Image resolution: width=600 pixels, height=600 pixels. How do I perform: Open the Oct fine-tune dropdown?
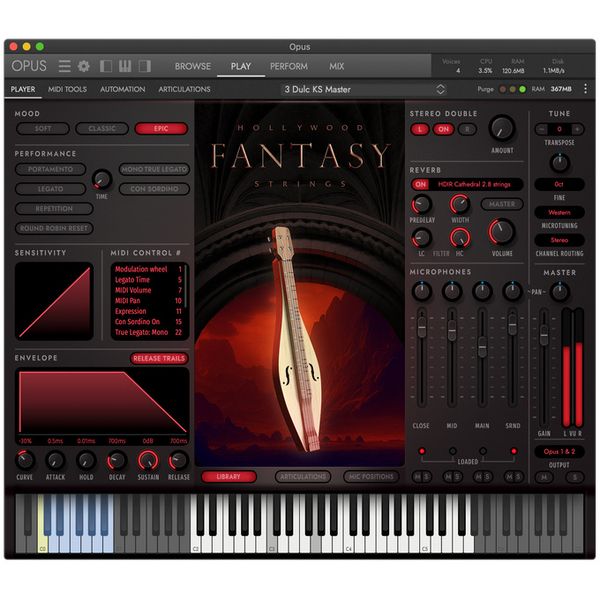[559, 184]
